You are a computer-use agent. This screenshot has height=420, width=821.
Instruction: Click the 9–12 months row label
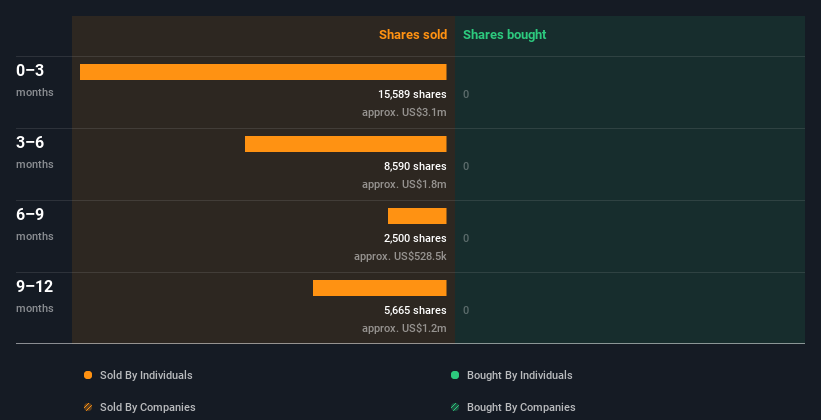[35, 296]
